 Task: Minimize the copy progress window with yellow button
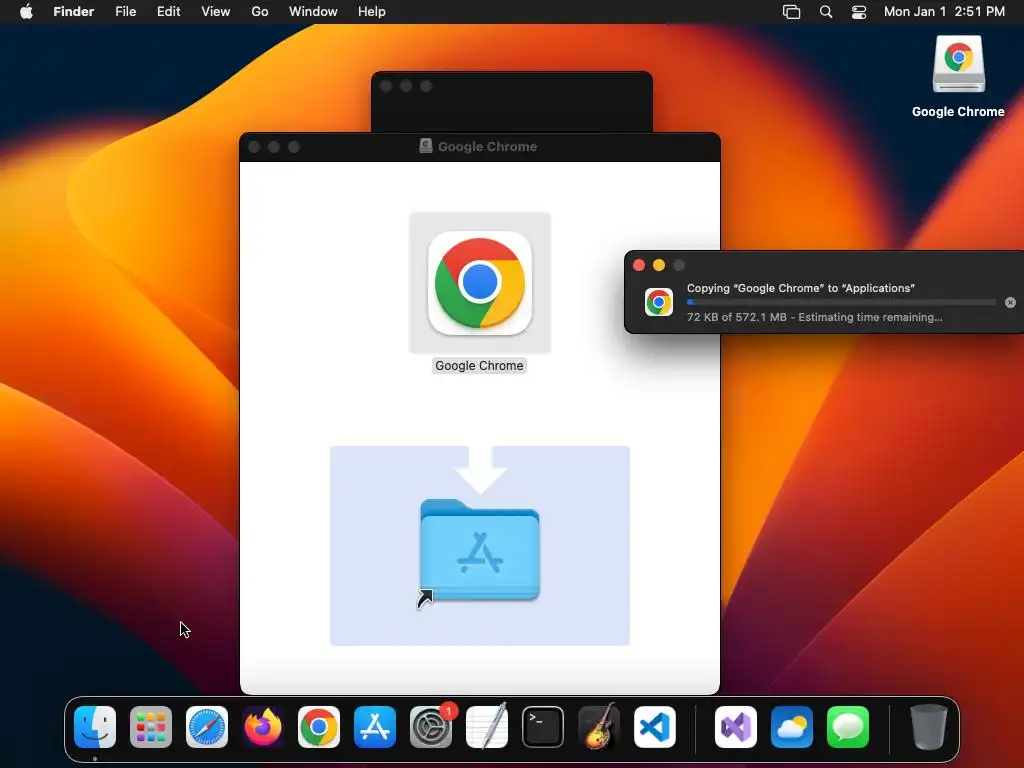click(x=659, y=265)
